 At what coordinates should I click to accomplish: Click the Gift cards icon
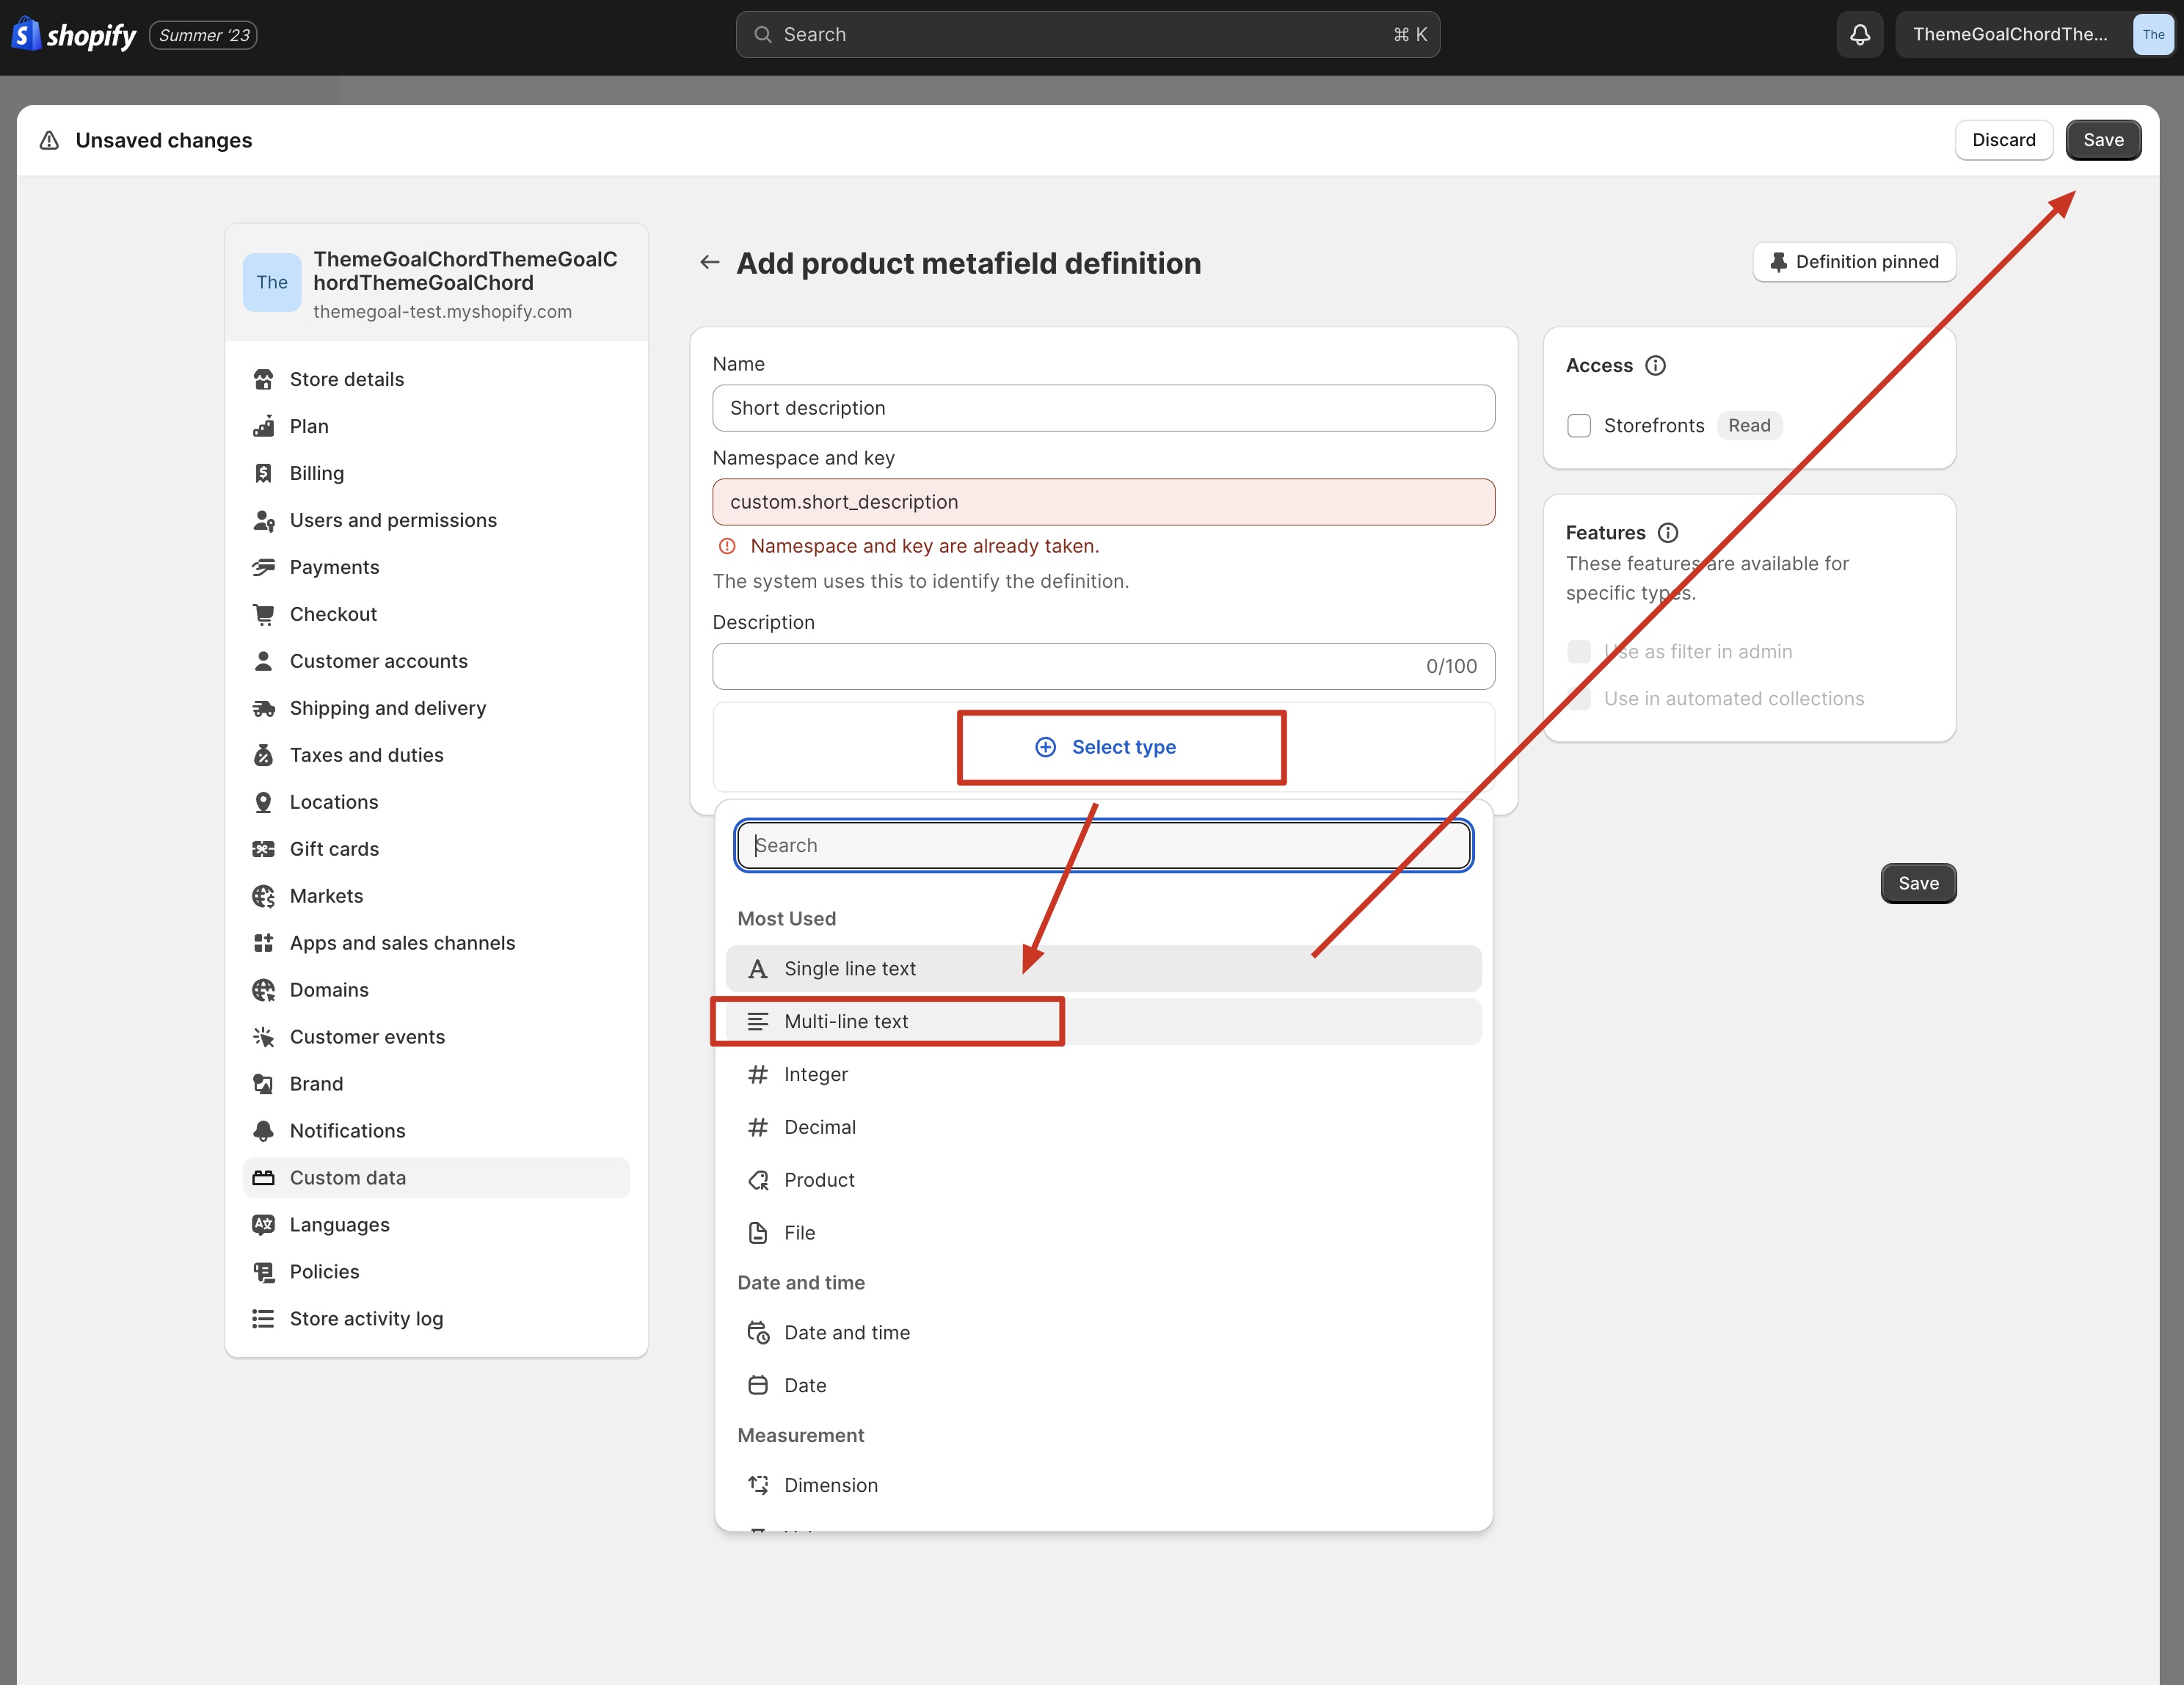point(264,850)
